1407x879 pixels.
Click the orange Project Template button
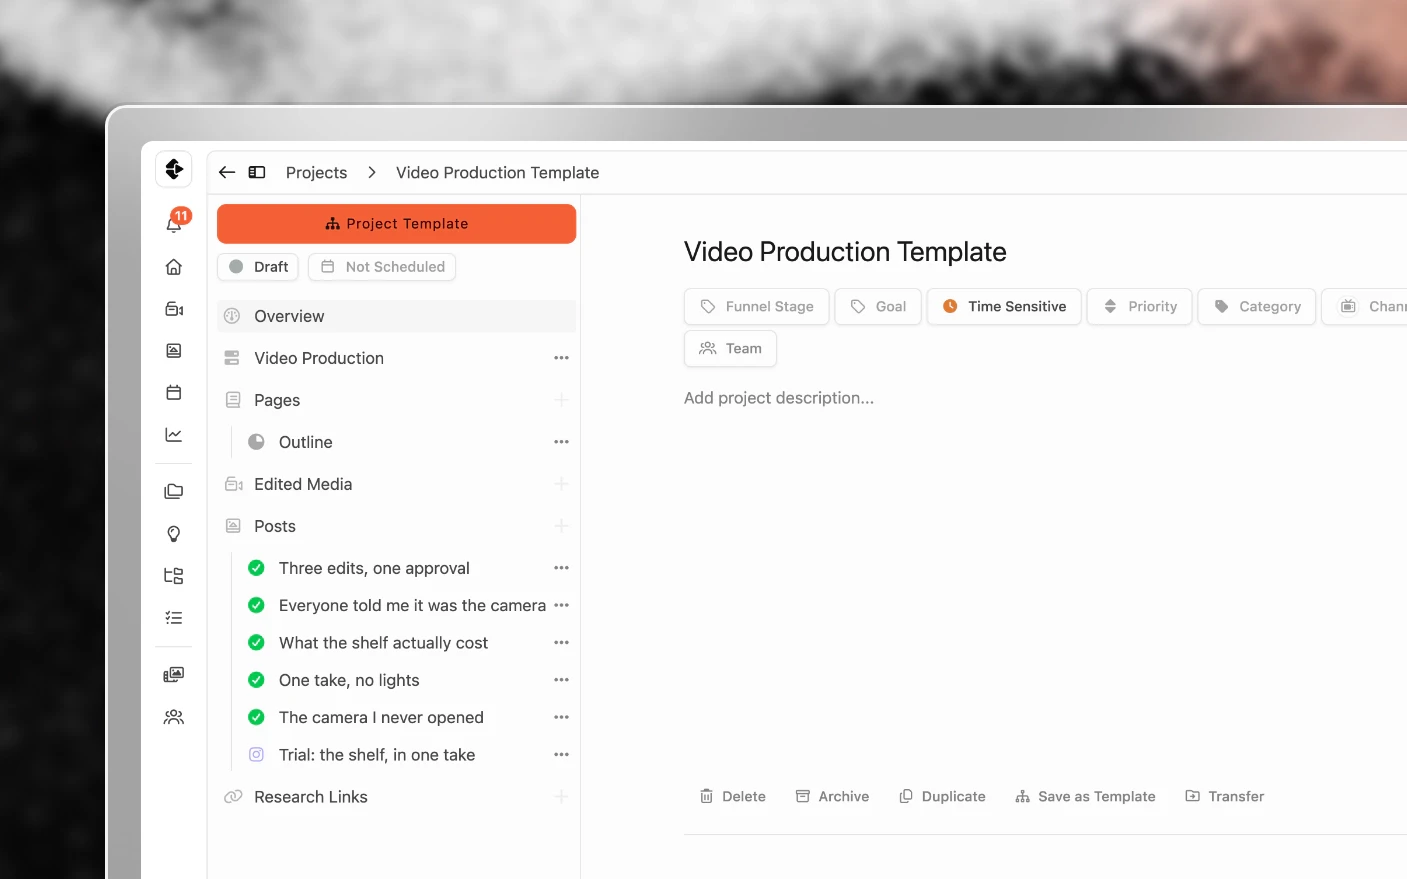(396, 224)
